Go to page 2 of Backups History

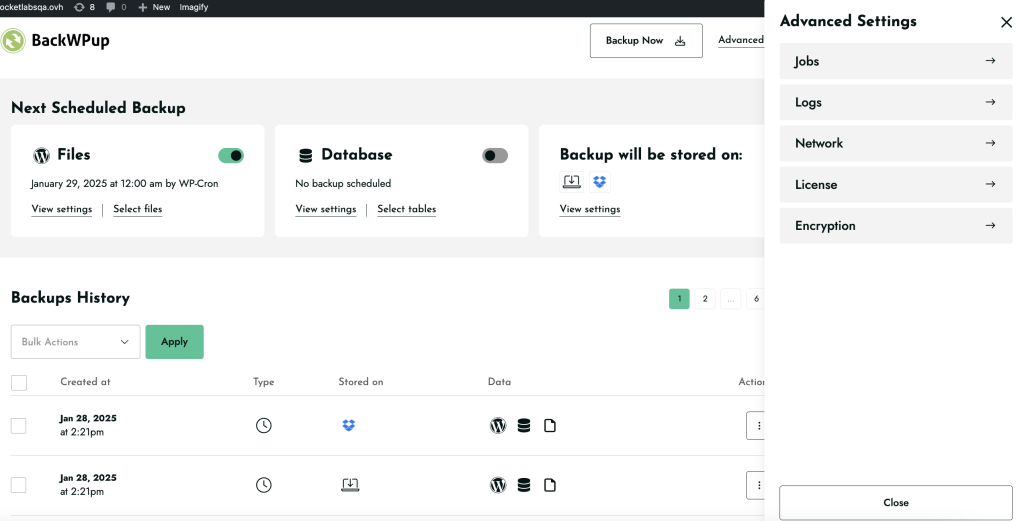705,299
